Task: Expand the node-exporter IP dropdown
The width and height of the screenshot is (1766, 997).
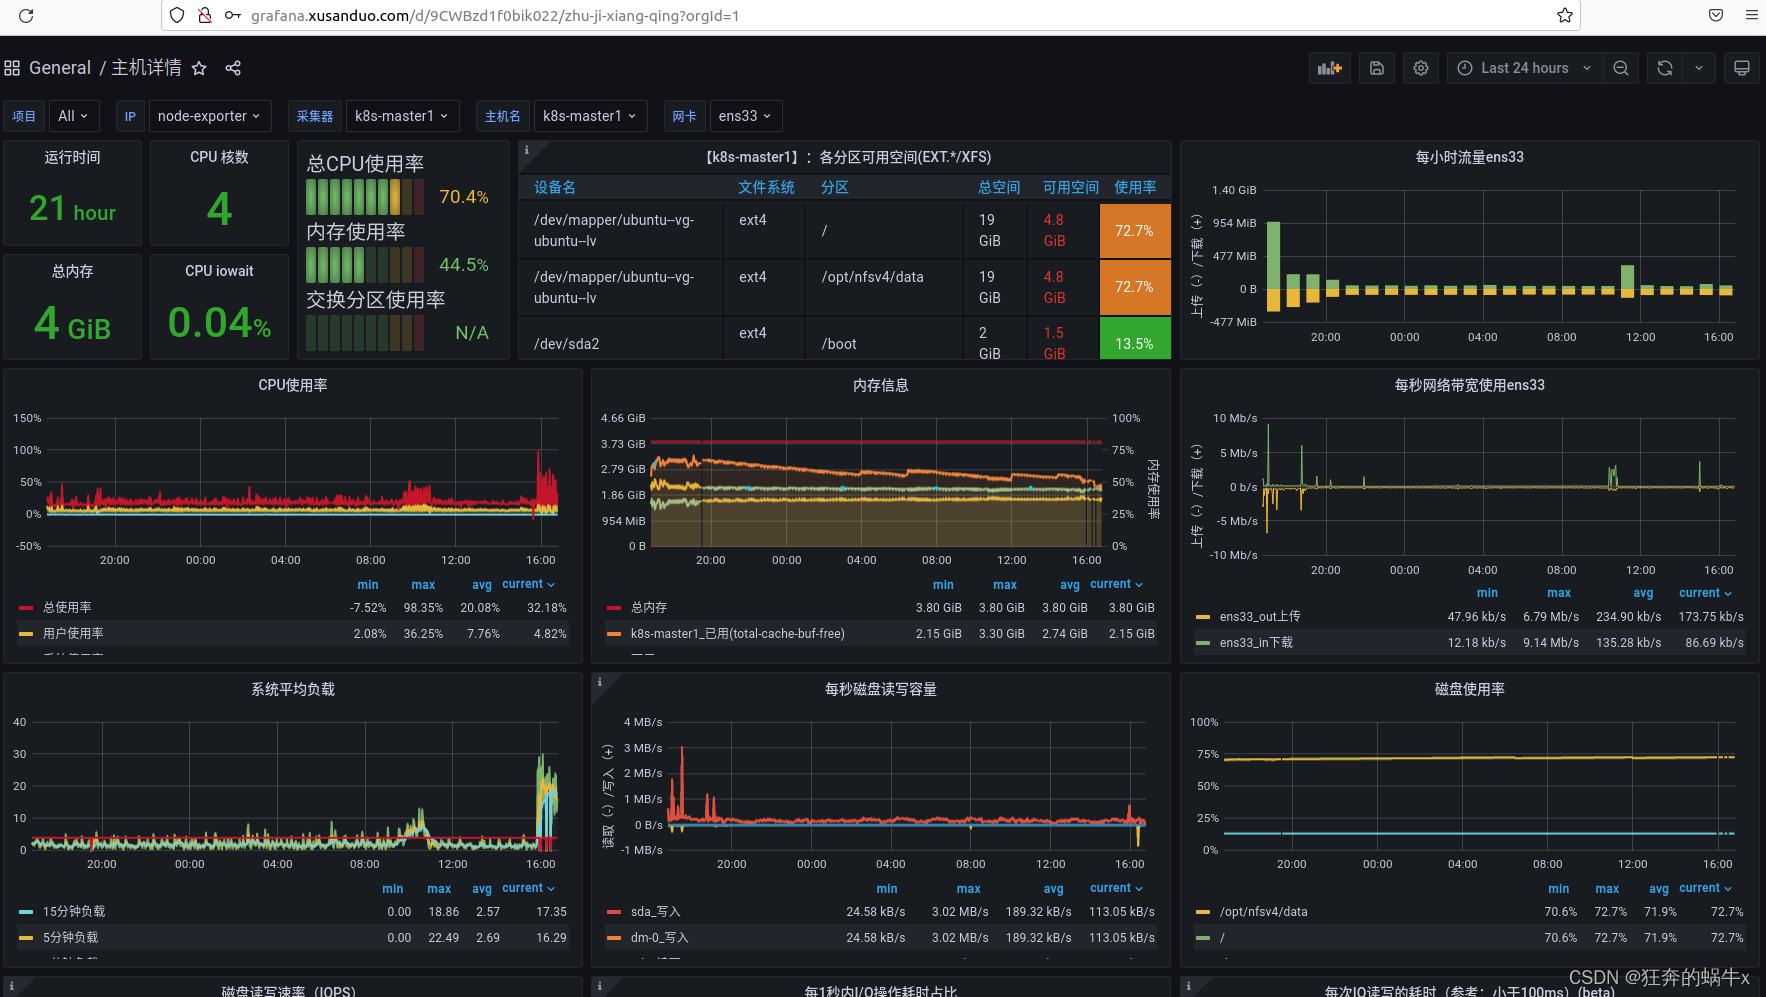Action: point(209,116)
